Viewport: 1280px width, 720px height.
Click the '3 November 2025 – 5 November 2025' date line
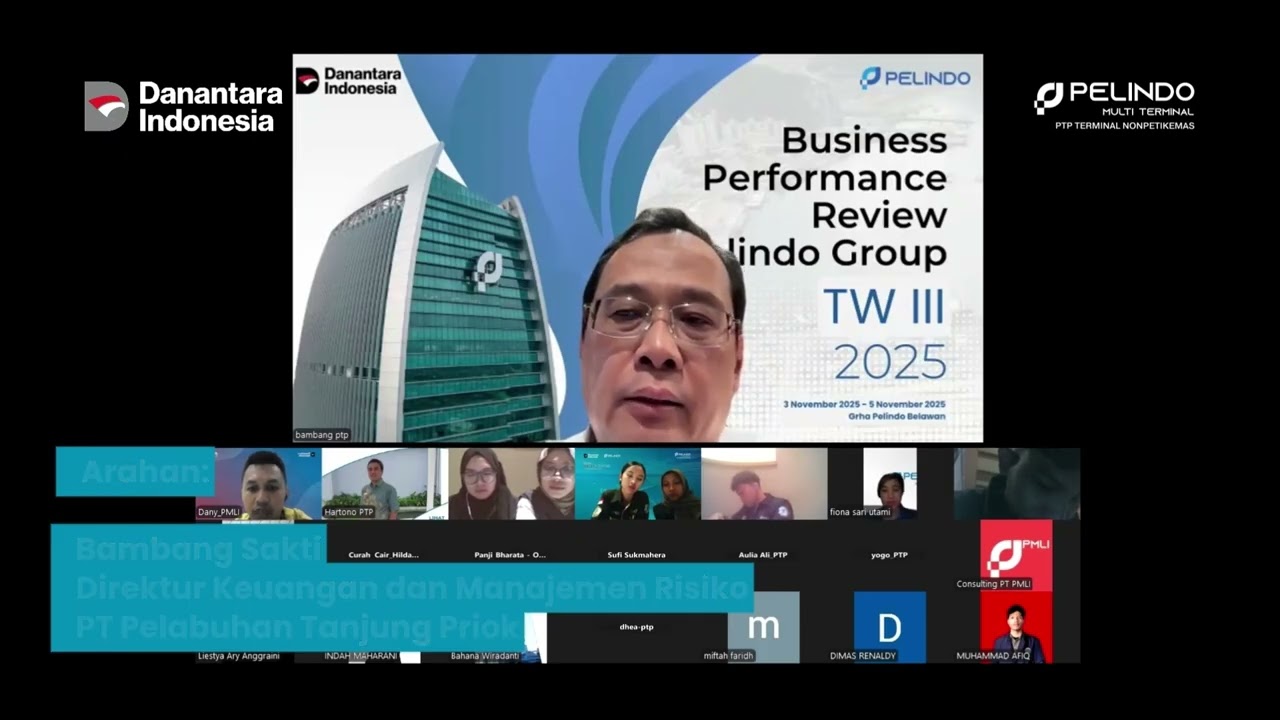(x=864, y=404)
